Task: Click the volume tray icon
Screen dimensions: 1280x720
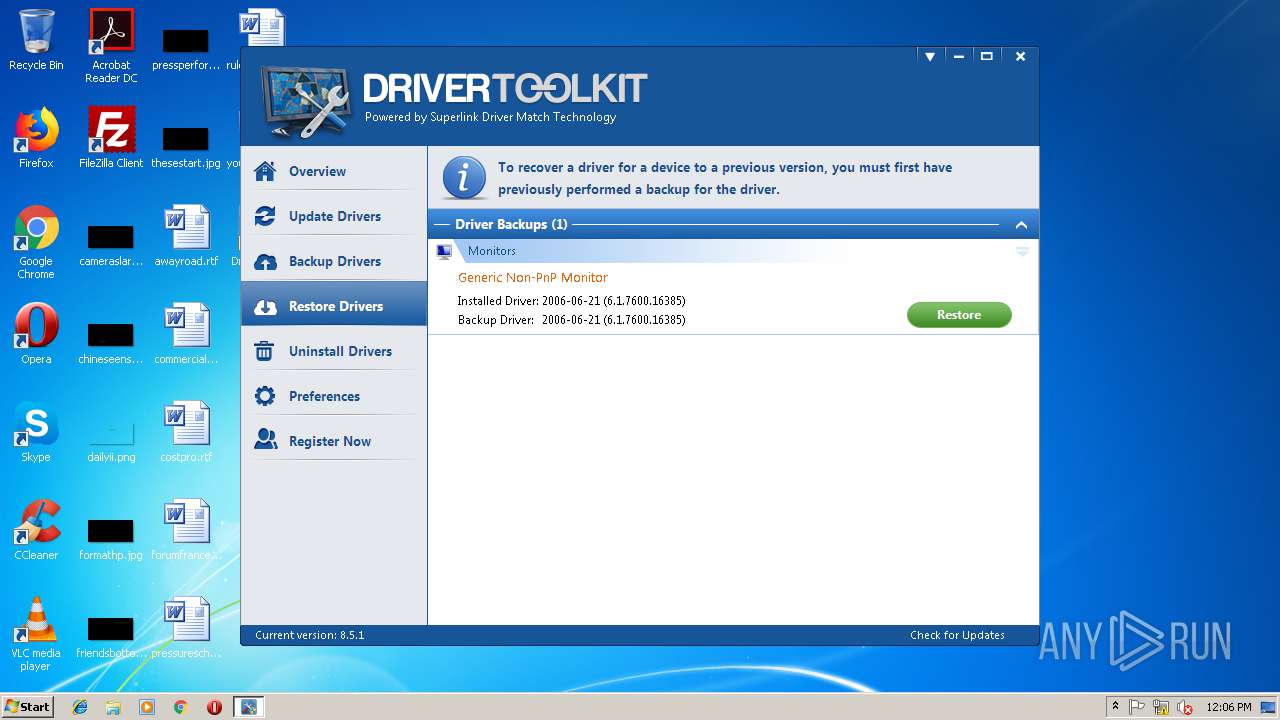Action: [1186, 707]
